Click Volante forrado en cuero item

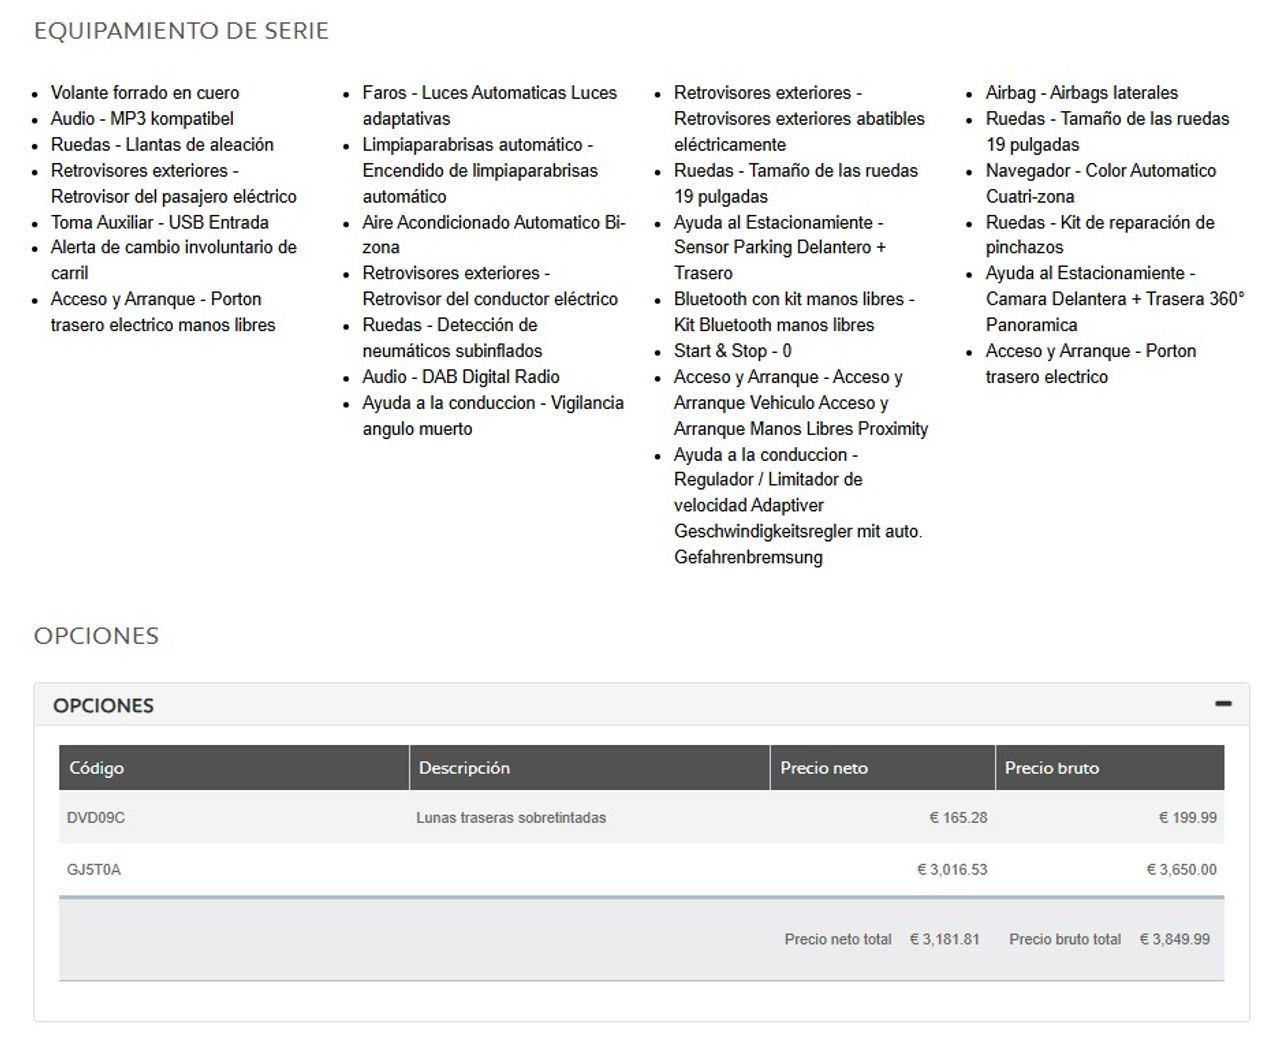click(145, 93)
